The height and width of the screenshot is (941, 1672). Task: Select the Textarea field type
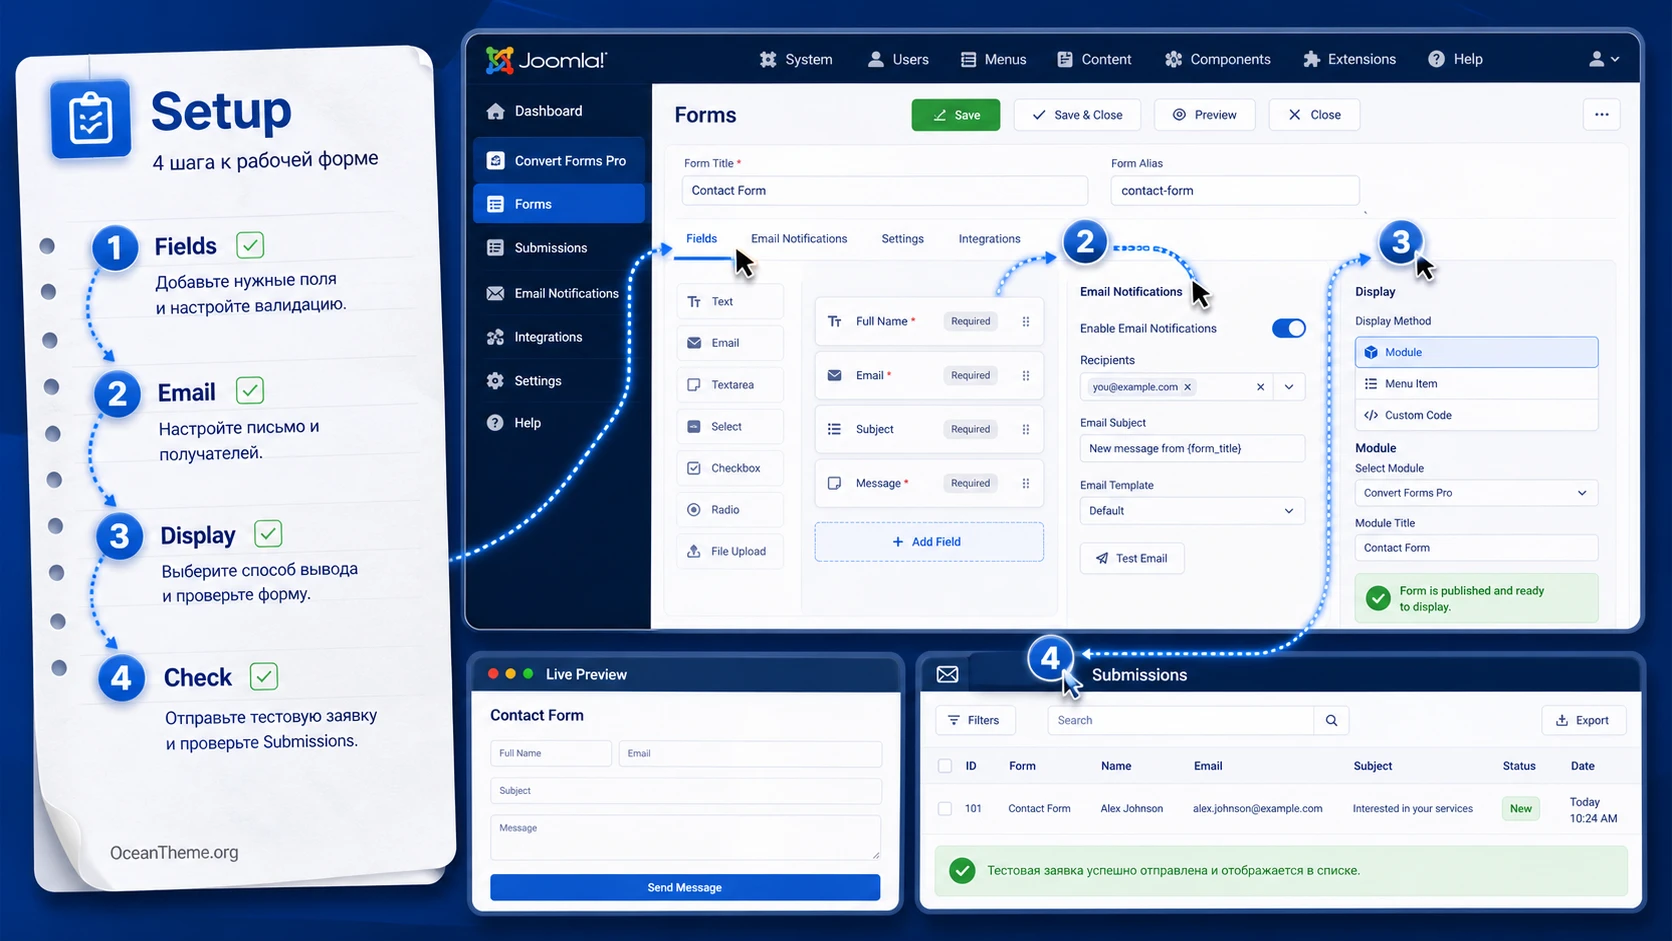point(730,385)
